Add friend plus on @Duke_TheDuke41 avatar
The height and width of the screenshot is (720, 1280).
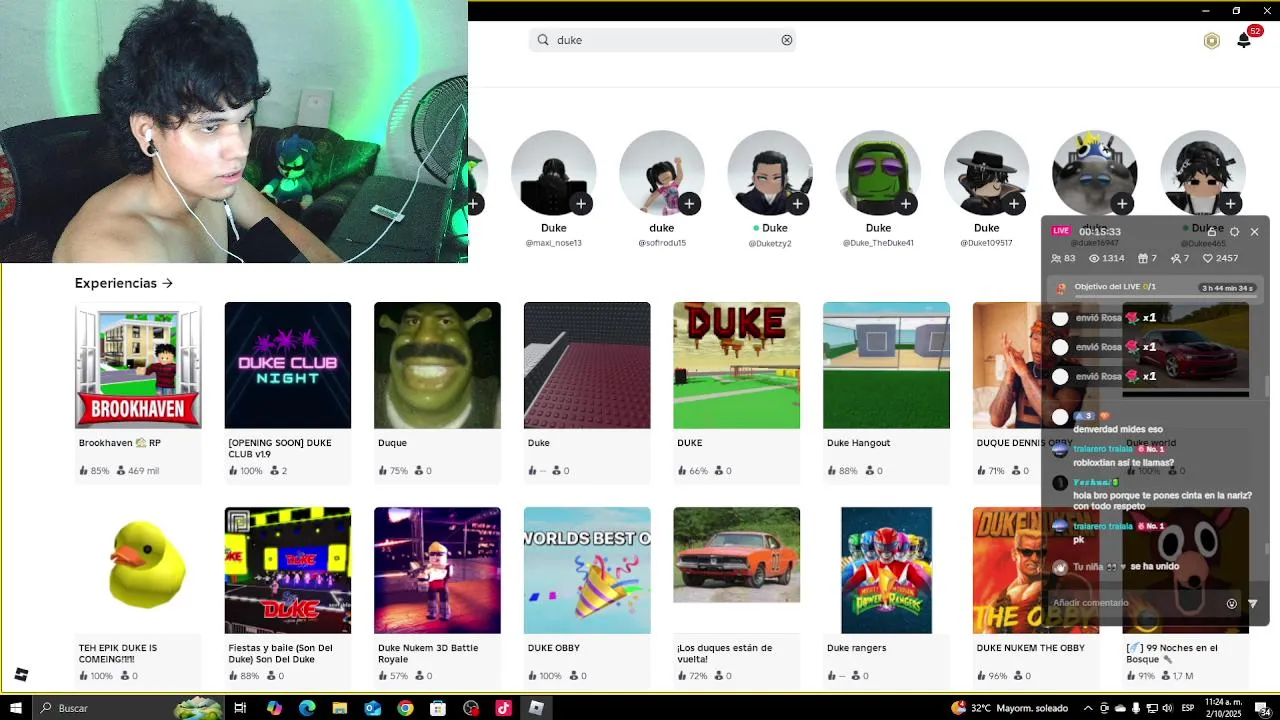[x=905, y=204]
